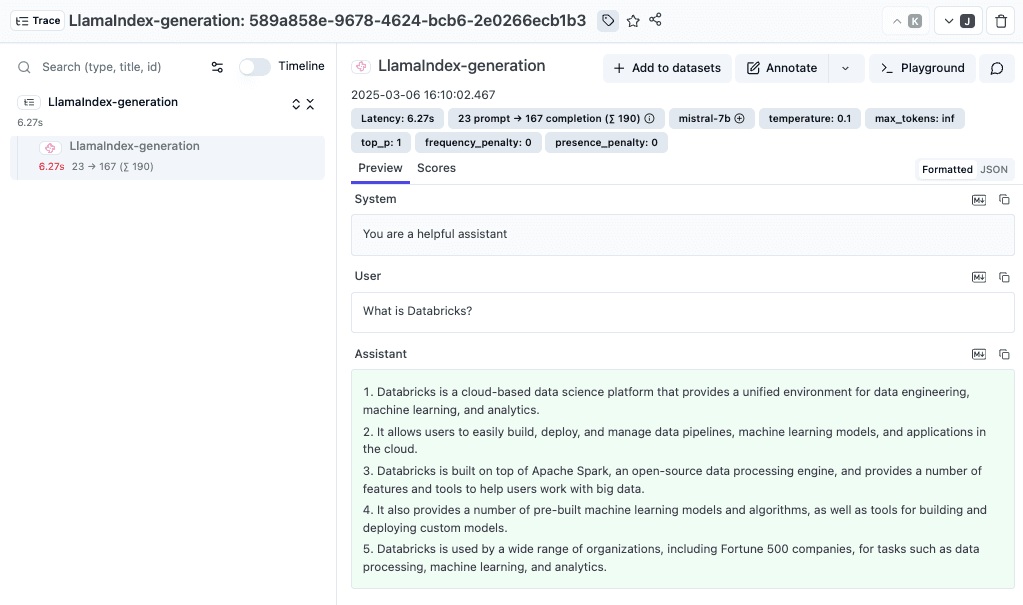Copy the Assistant response using its copy icon
Screen dimensions: 1023x605
1005,354
